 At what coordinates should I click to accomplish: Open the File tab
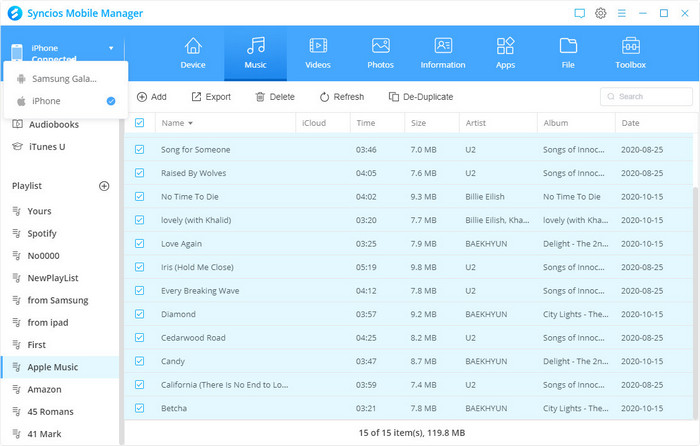[x=568, y=53]
